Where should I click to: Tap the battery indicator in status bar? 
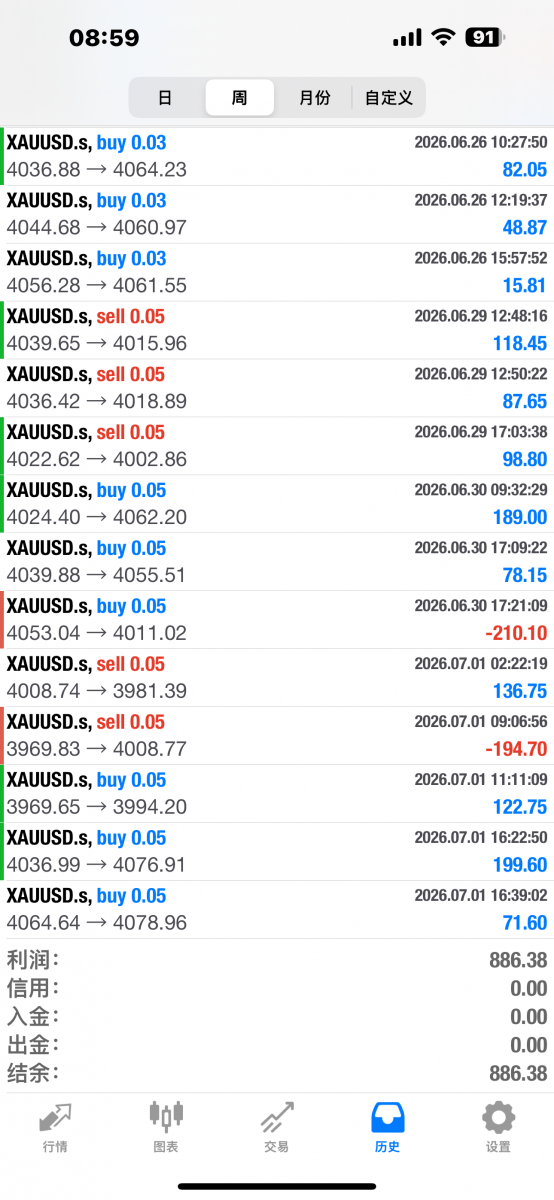pos(485,37)
